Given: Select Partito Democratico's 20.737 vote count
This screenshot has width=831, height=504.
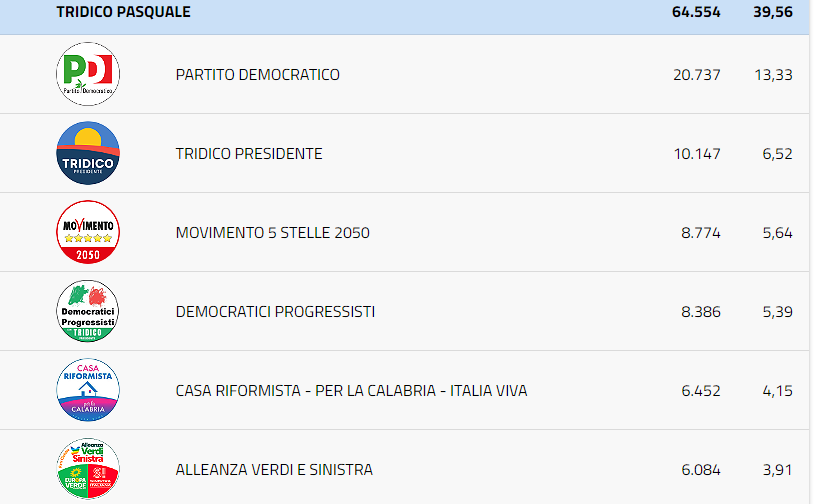Looking at the screenshot, I should pyautogui.click(x=697, y=75).
